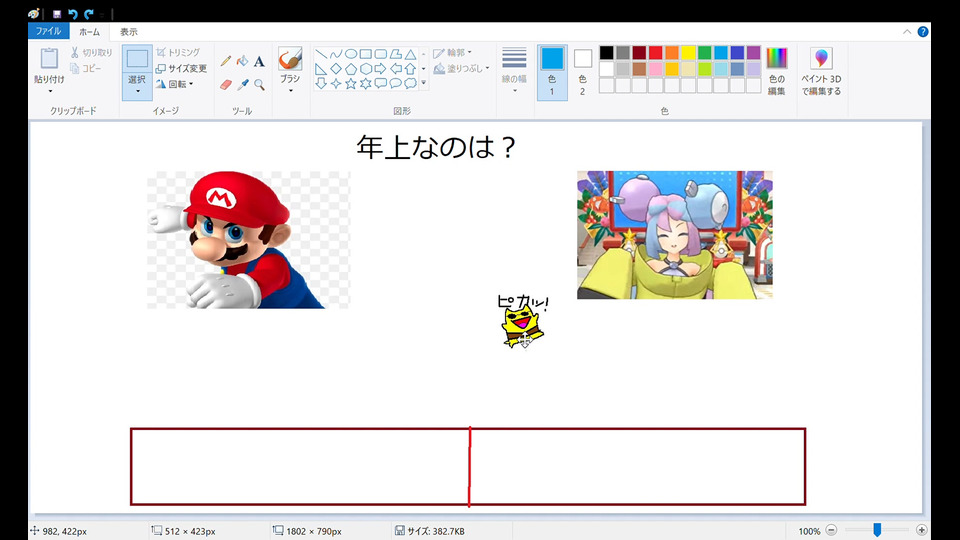Open Edit colors (色の編集)
Screen dimensions: 960x540
[777, 72]
